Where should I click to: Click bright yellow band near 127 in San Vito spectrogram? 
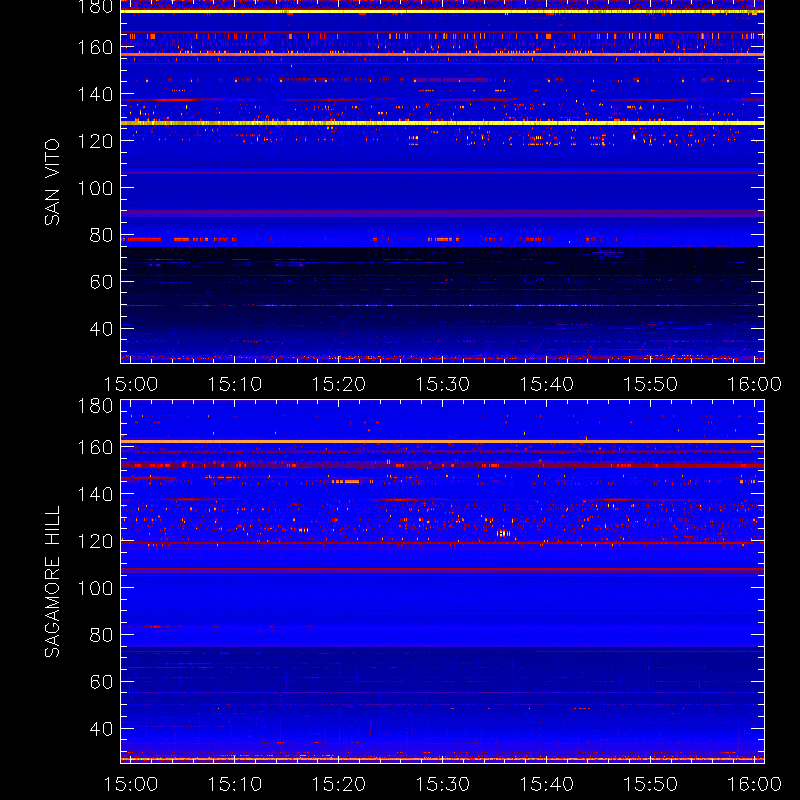click(x=442, y=123)
